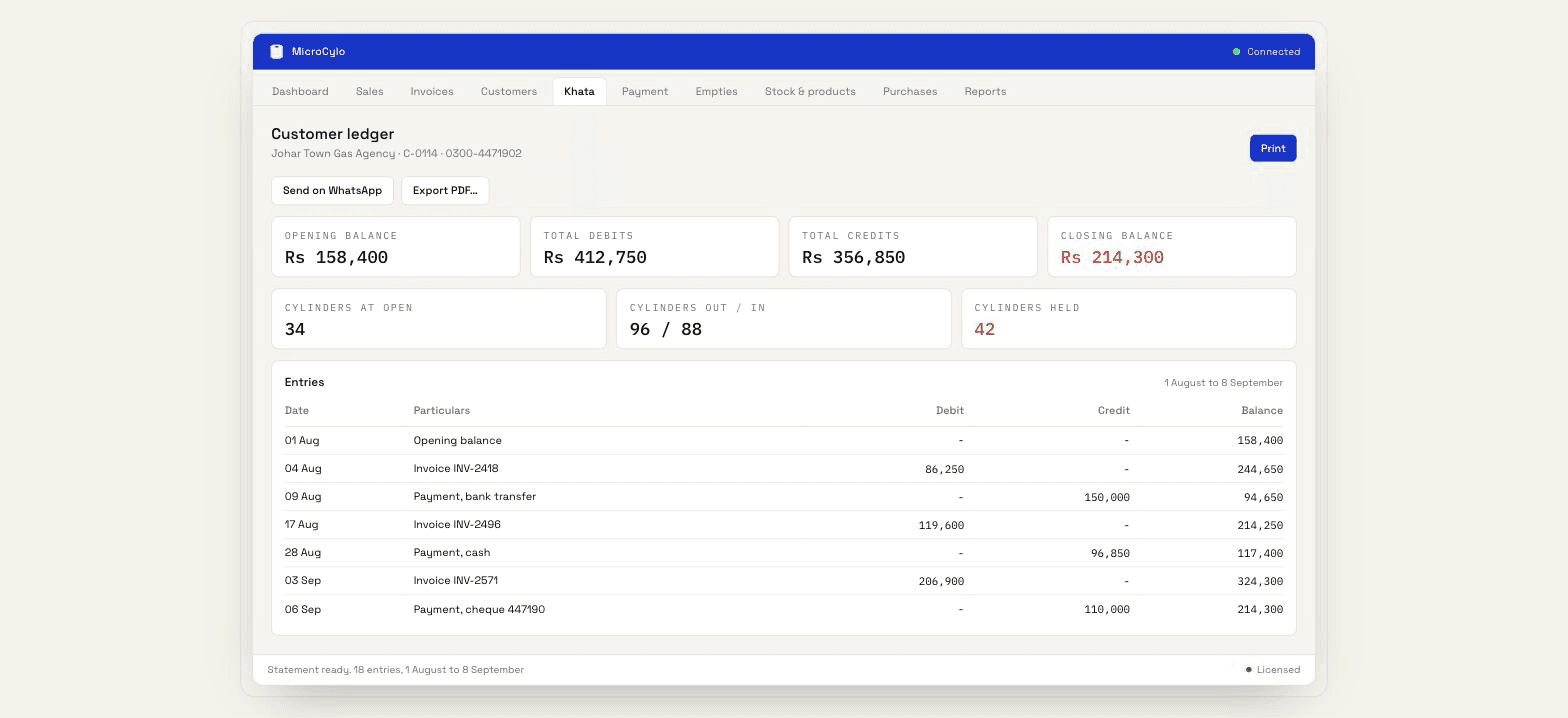
Task: Click the 96,850 credit amount
Action: pyautogui.click(x=1111, y=553)
